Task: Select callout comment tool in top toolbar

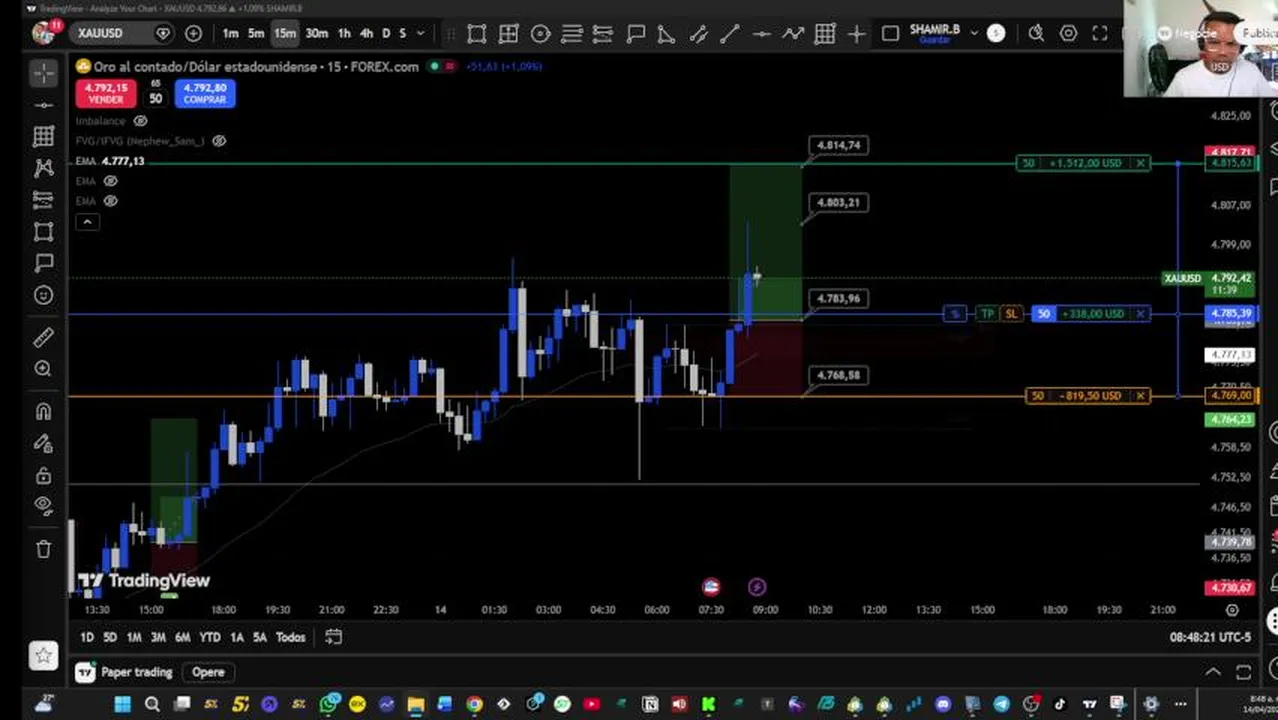Action: [635, 34]
